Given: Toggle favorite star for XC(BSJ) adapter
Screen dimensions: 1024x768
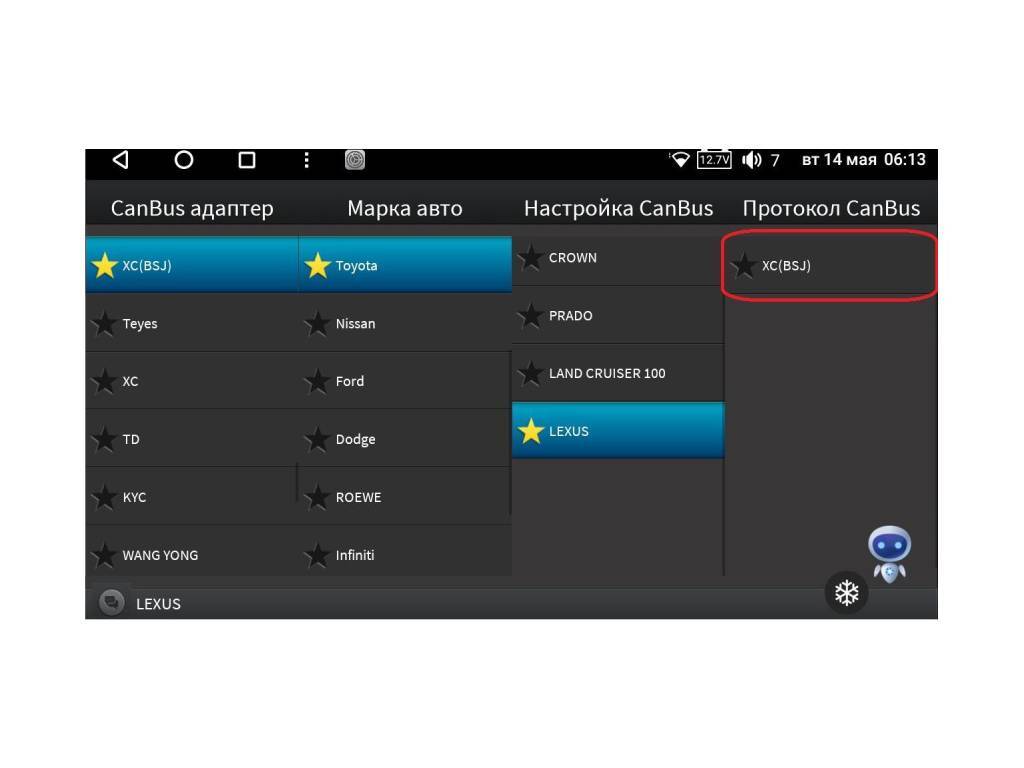Looking at the screenshot, I should point(104,266).
